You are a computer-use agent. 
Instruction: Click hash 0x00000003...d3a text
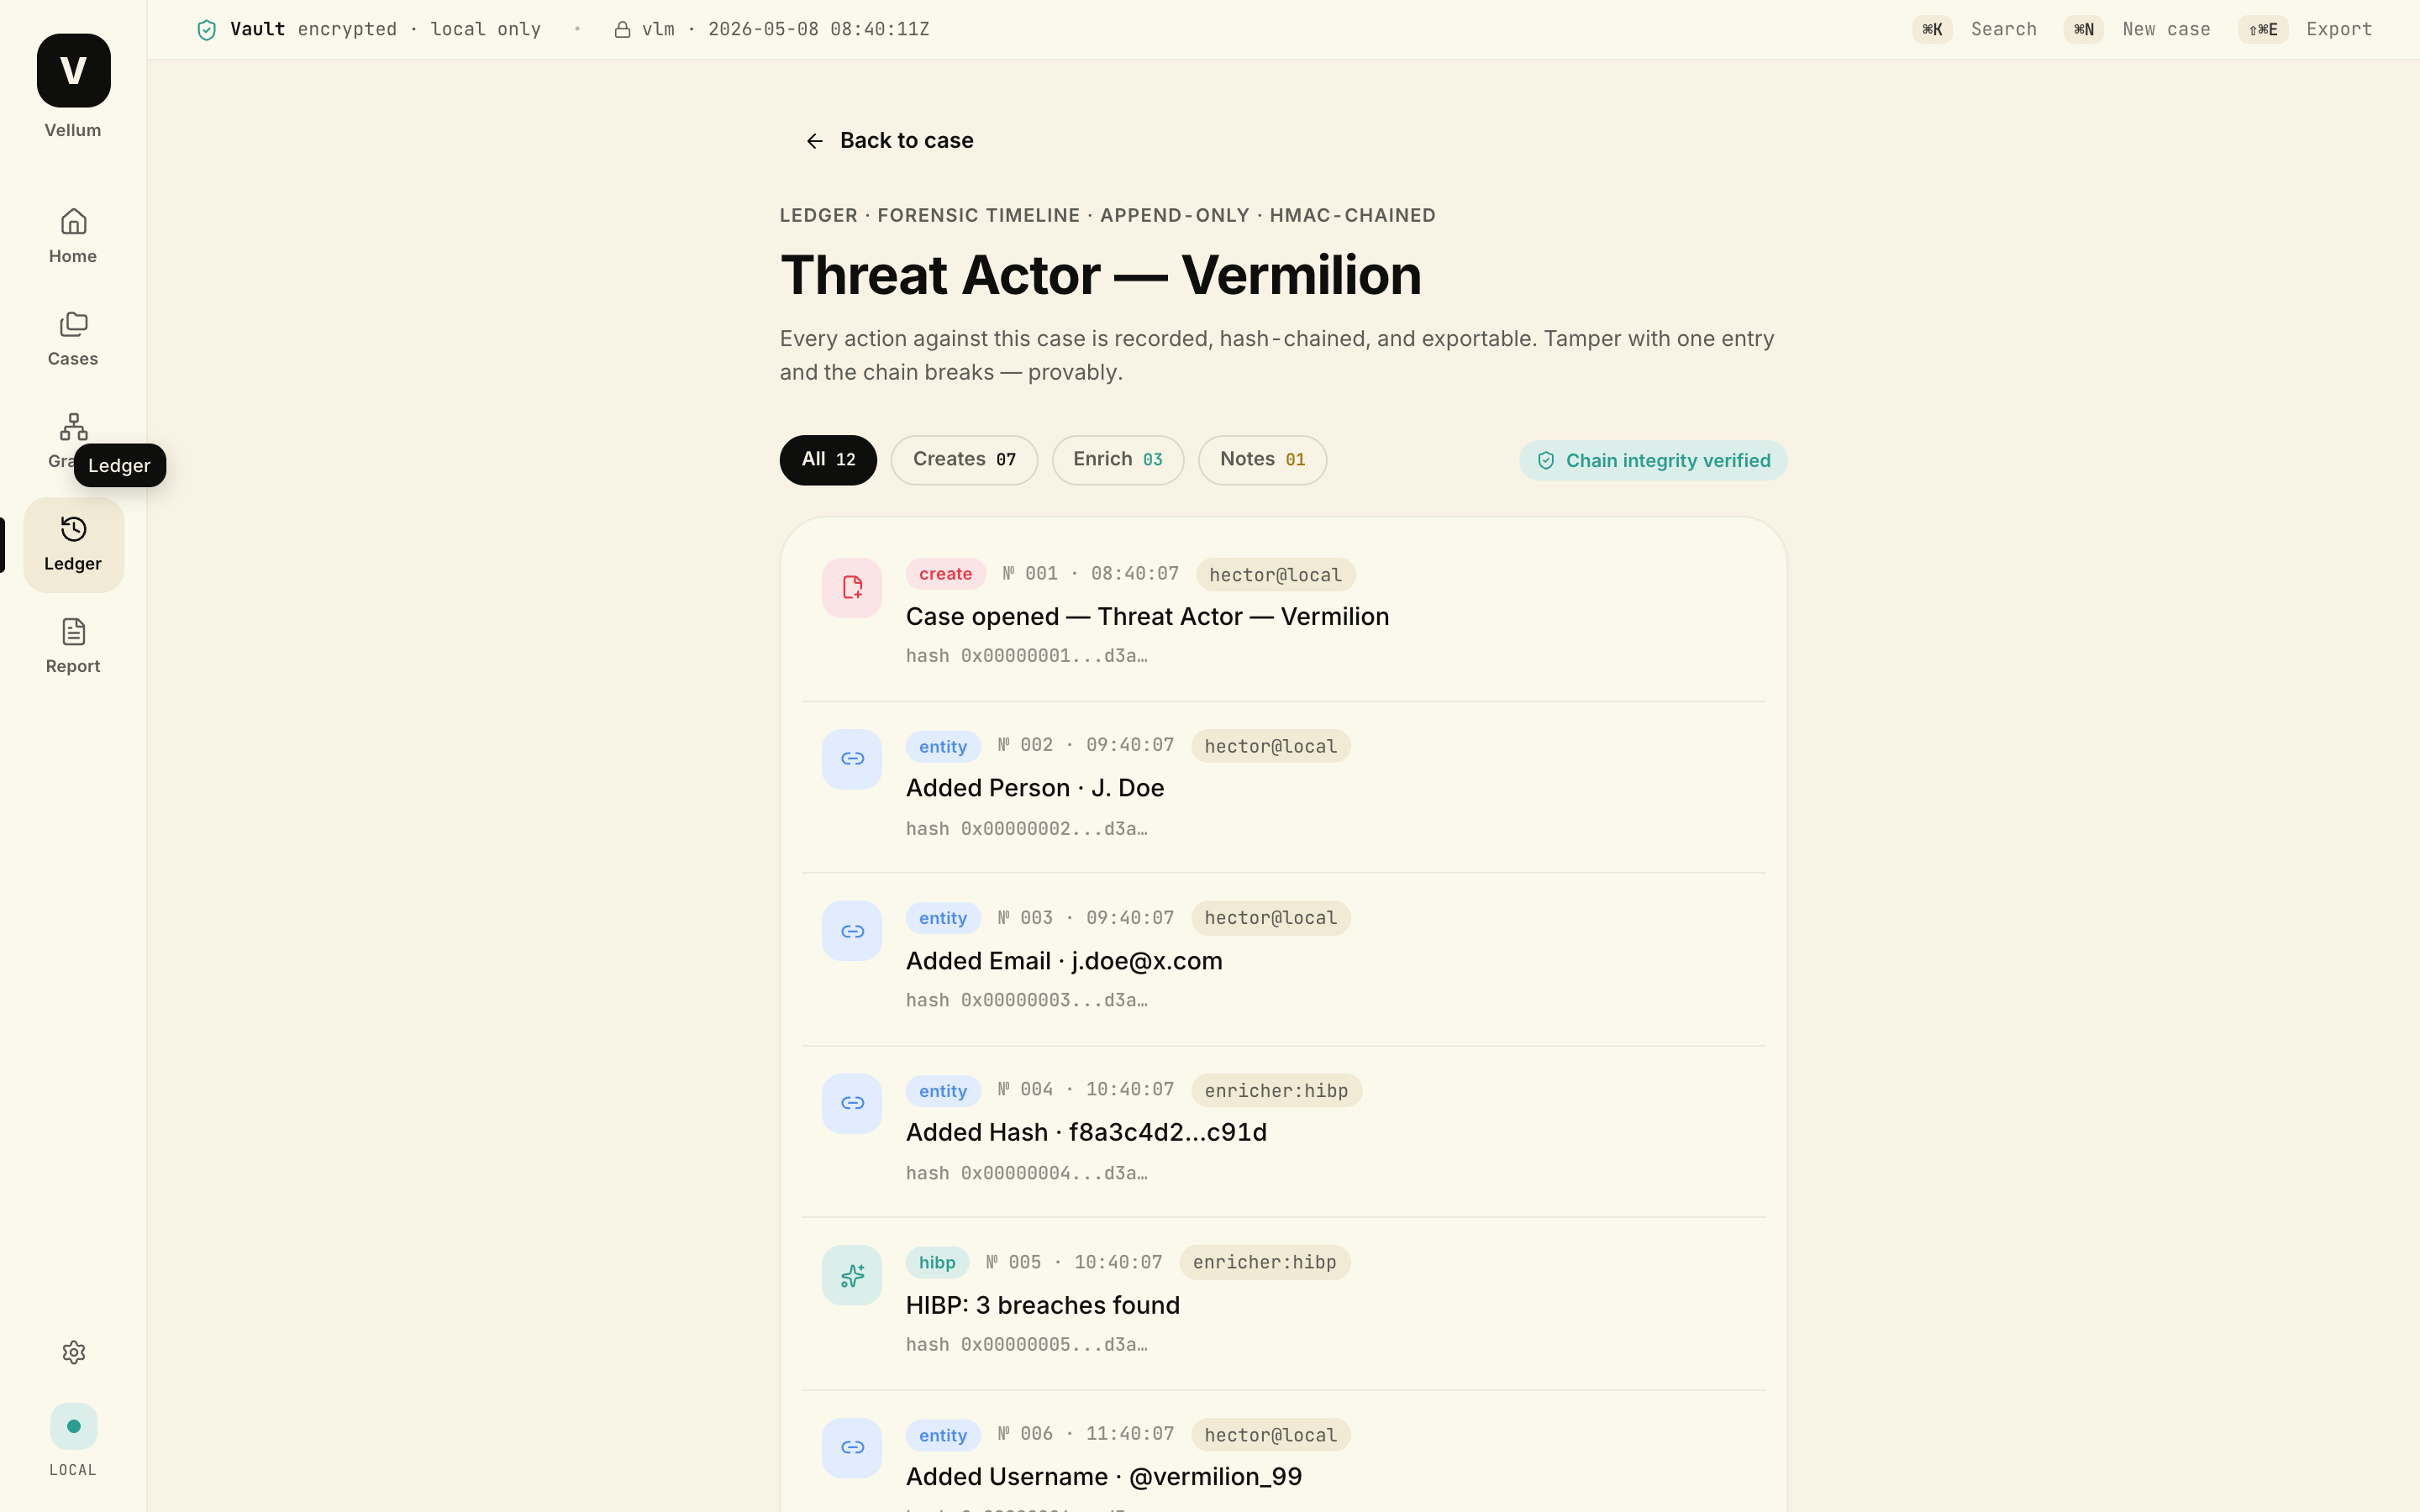(1026, 1000)
